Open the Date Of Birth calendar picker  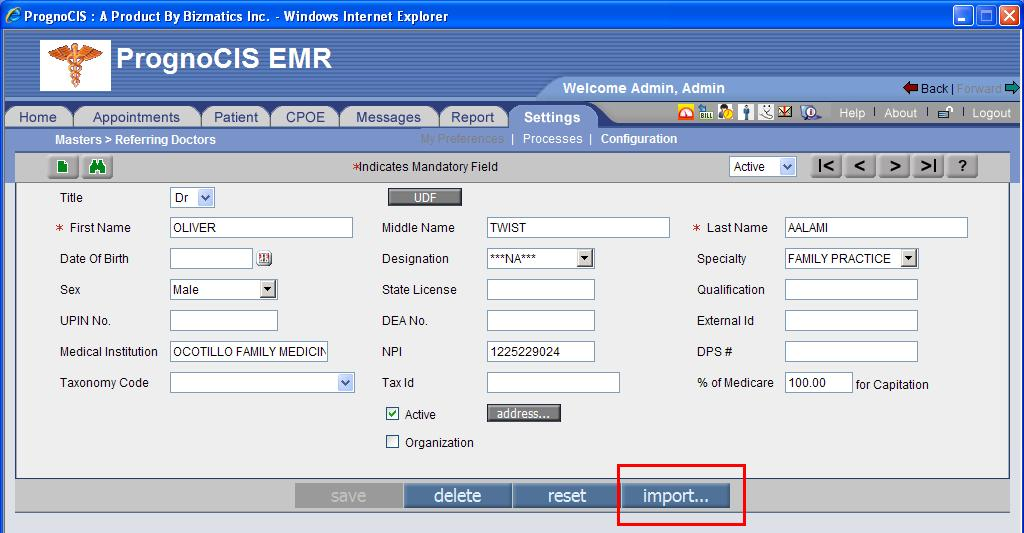[264, 259]
